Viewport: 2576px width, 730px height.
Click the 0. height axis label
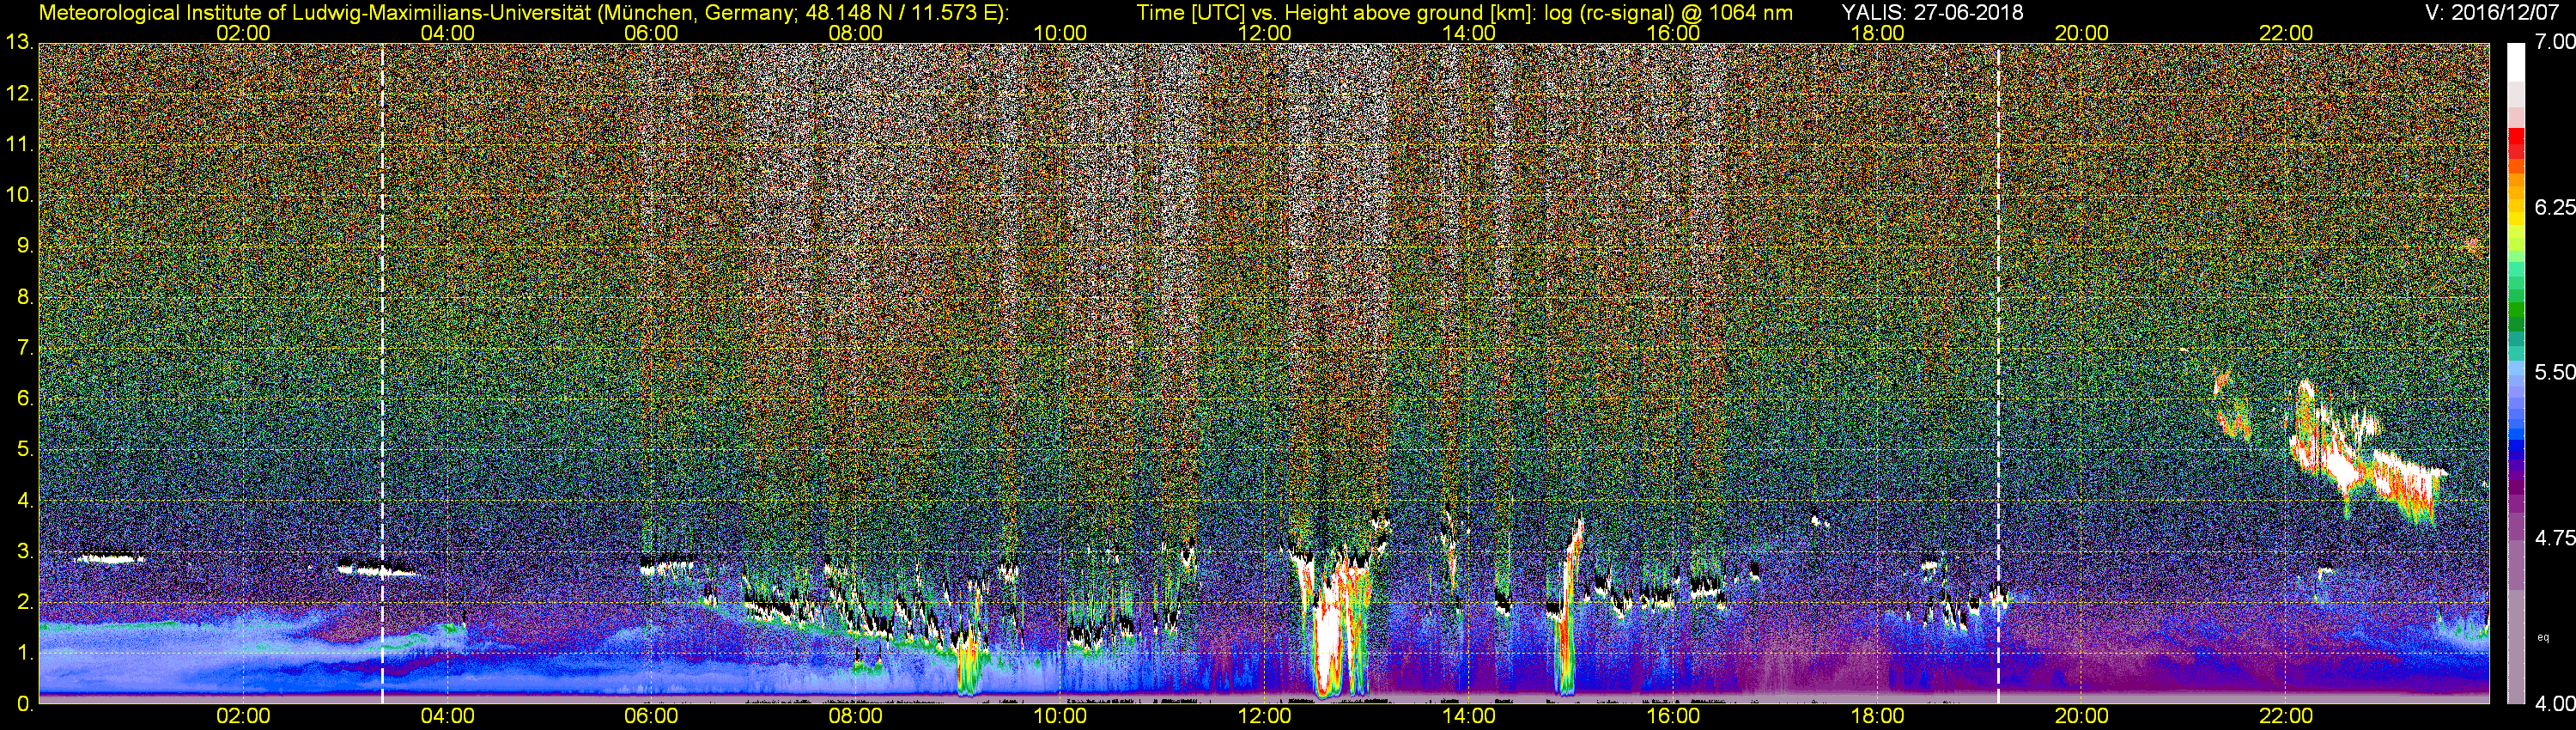pyautogui.click(x=24, y=704)
